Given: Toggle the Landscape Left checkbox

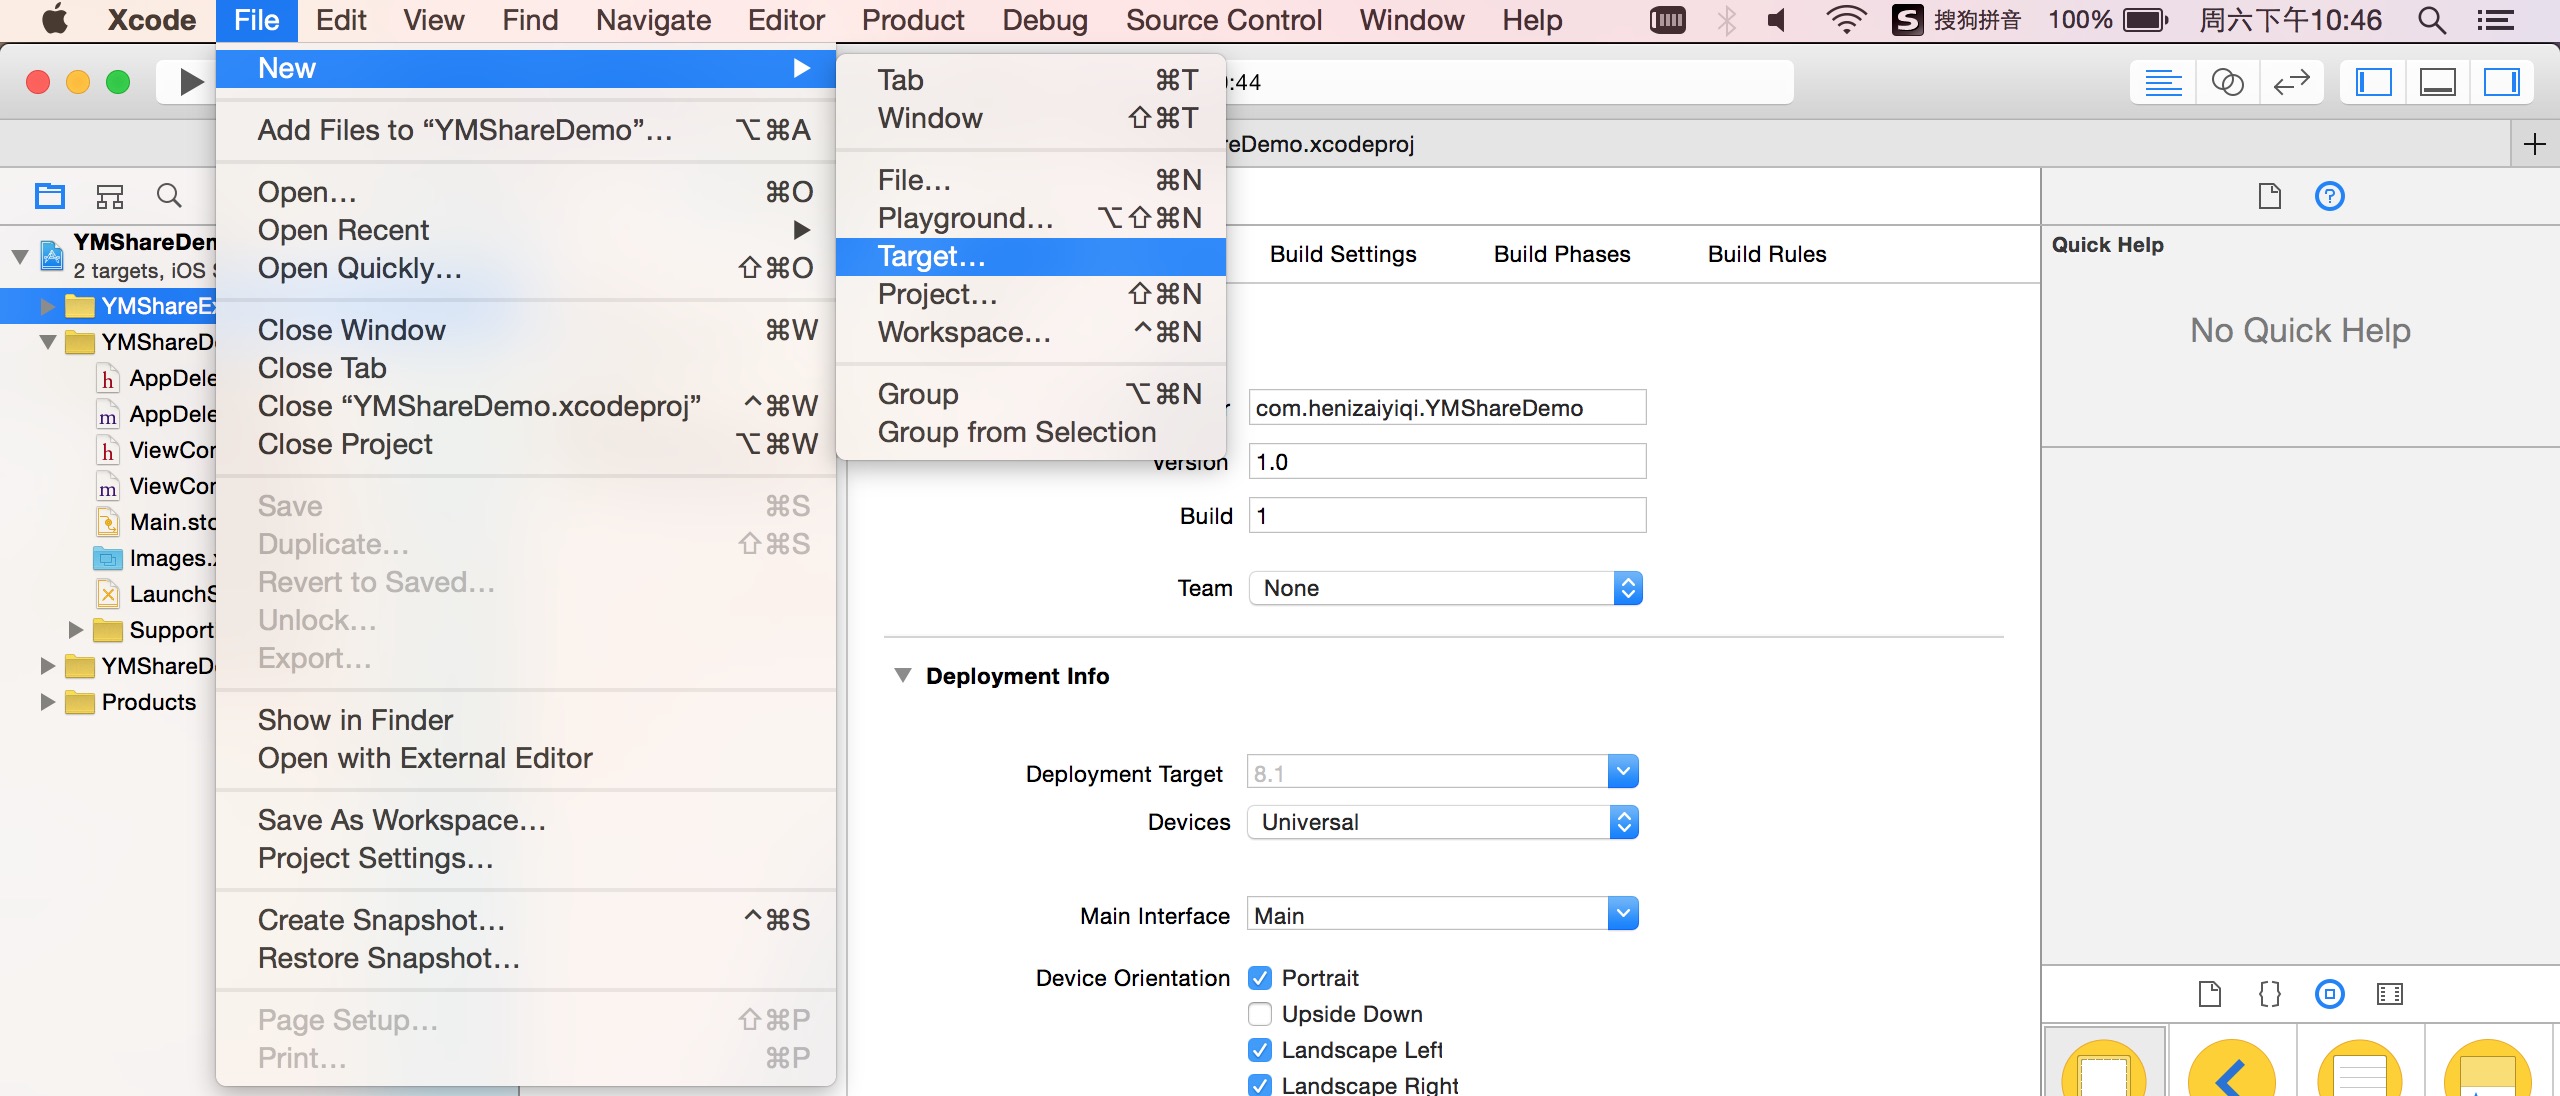Looking at the screenshot, I should pyautogui.click(x=1260, y=1050).
